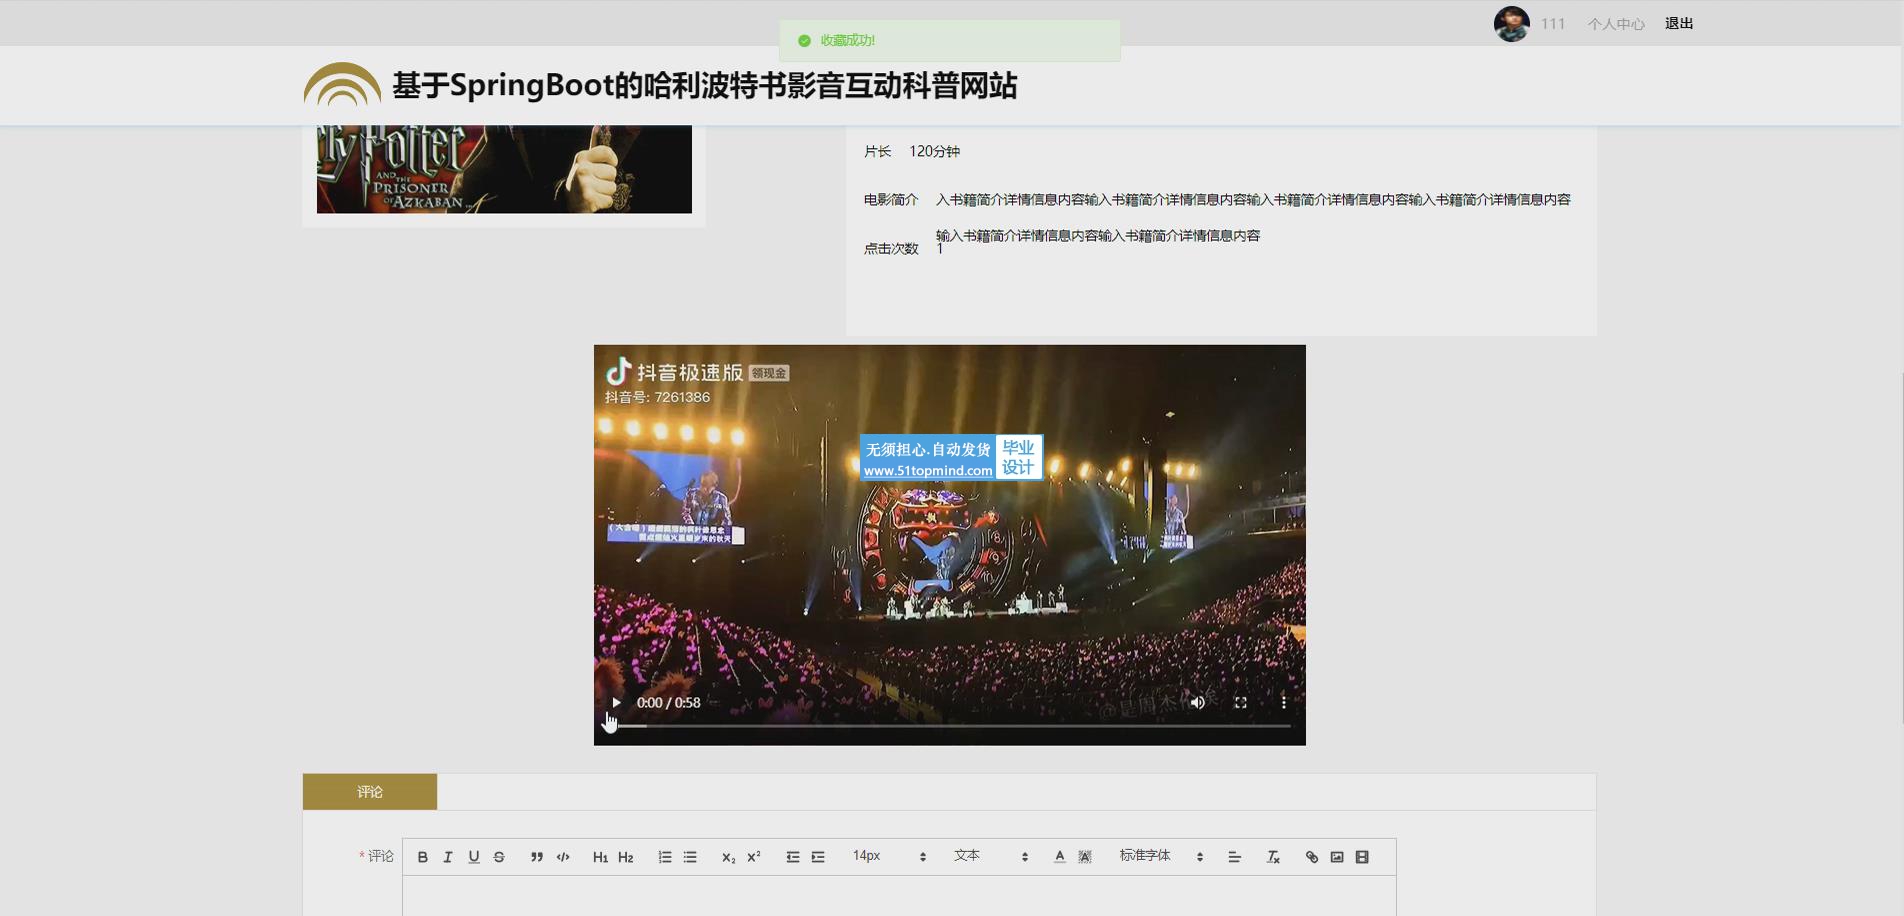The height and width of the screenshot is (916, 1904).
Task: Increase indent of comment text
Action: pyautogui.click(x=818, y=857)
